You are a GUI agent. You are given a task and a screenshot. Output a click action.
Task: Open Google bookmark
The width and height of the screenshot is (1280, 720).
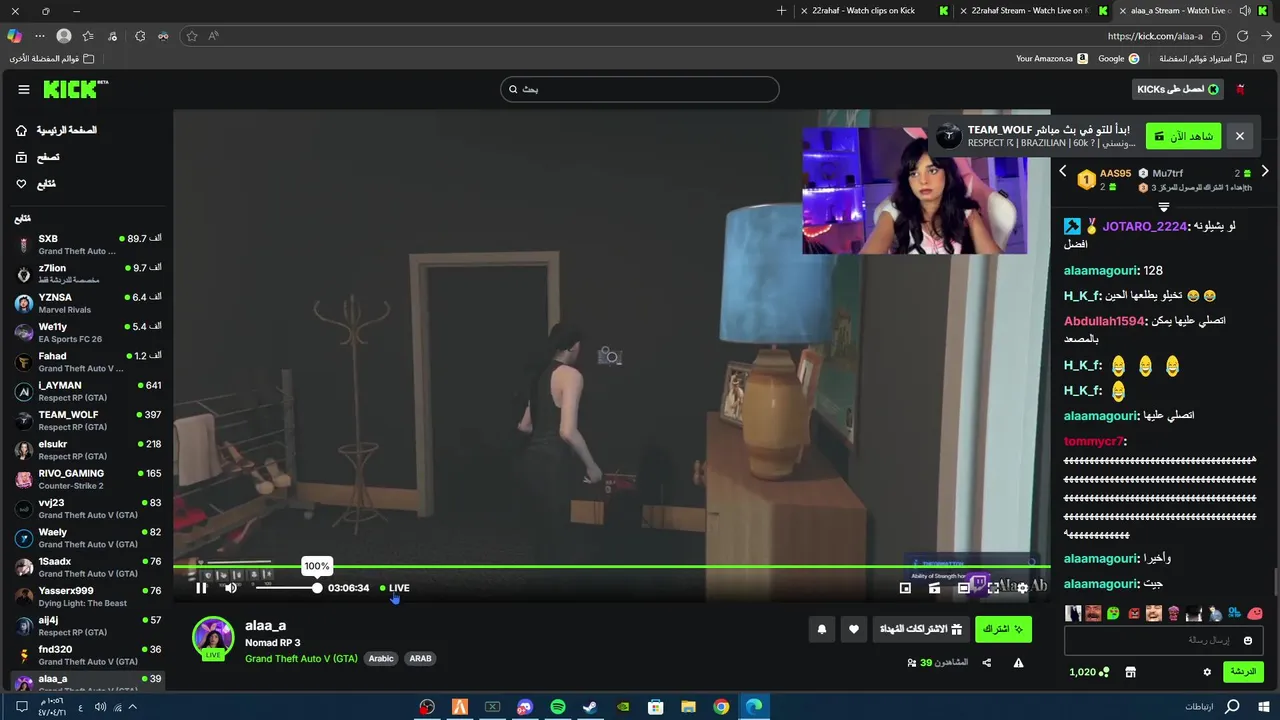(x=1118, y=59)
